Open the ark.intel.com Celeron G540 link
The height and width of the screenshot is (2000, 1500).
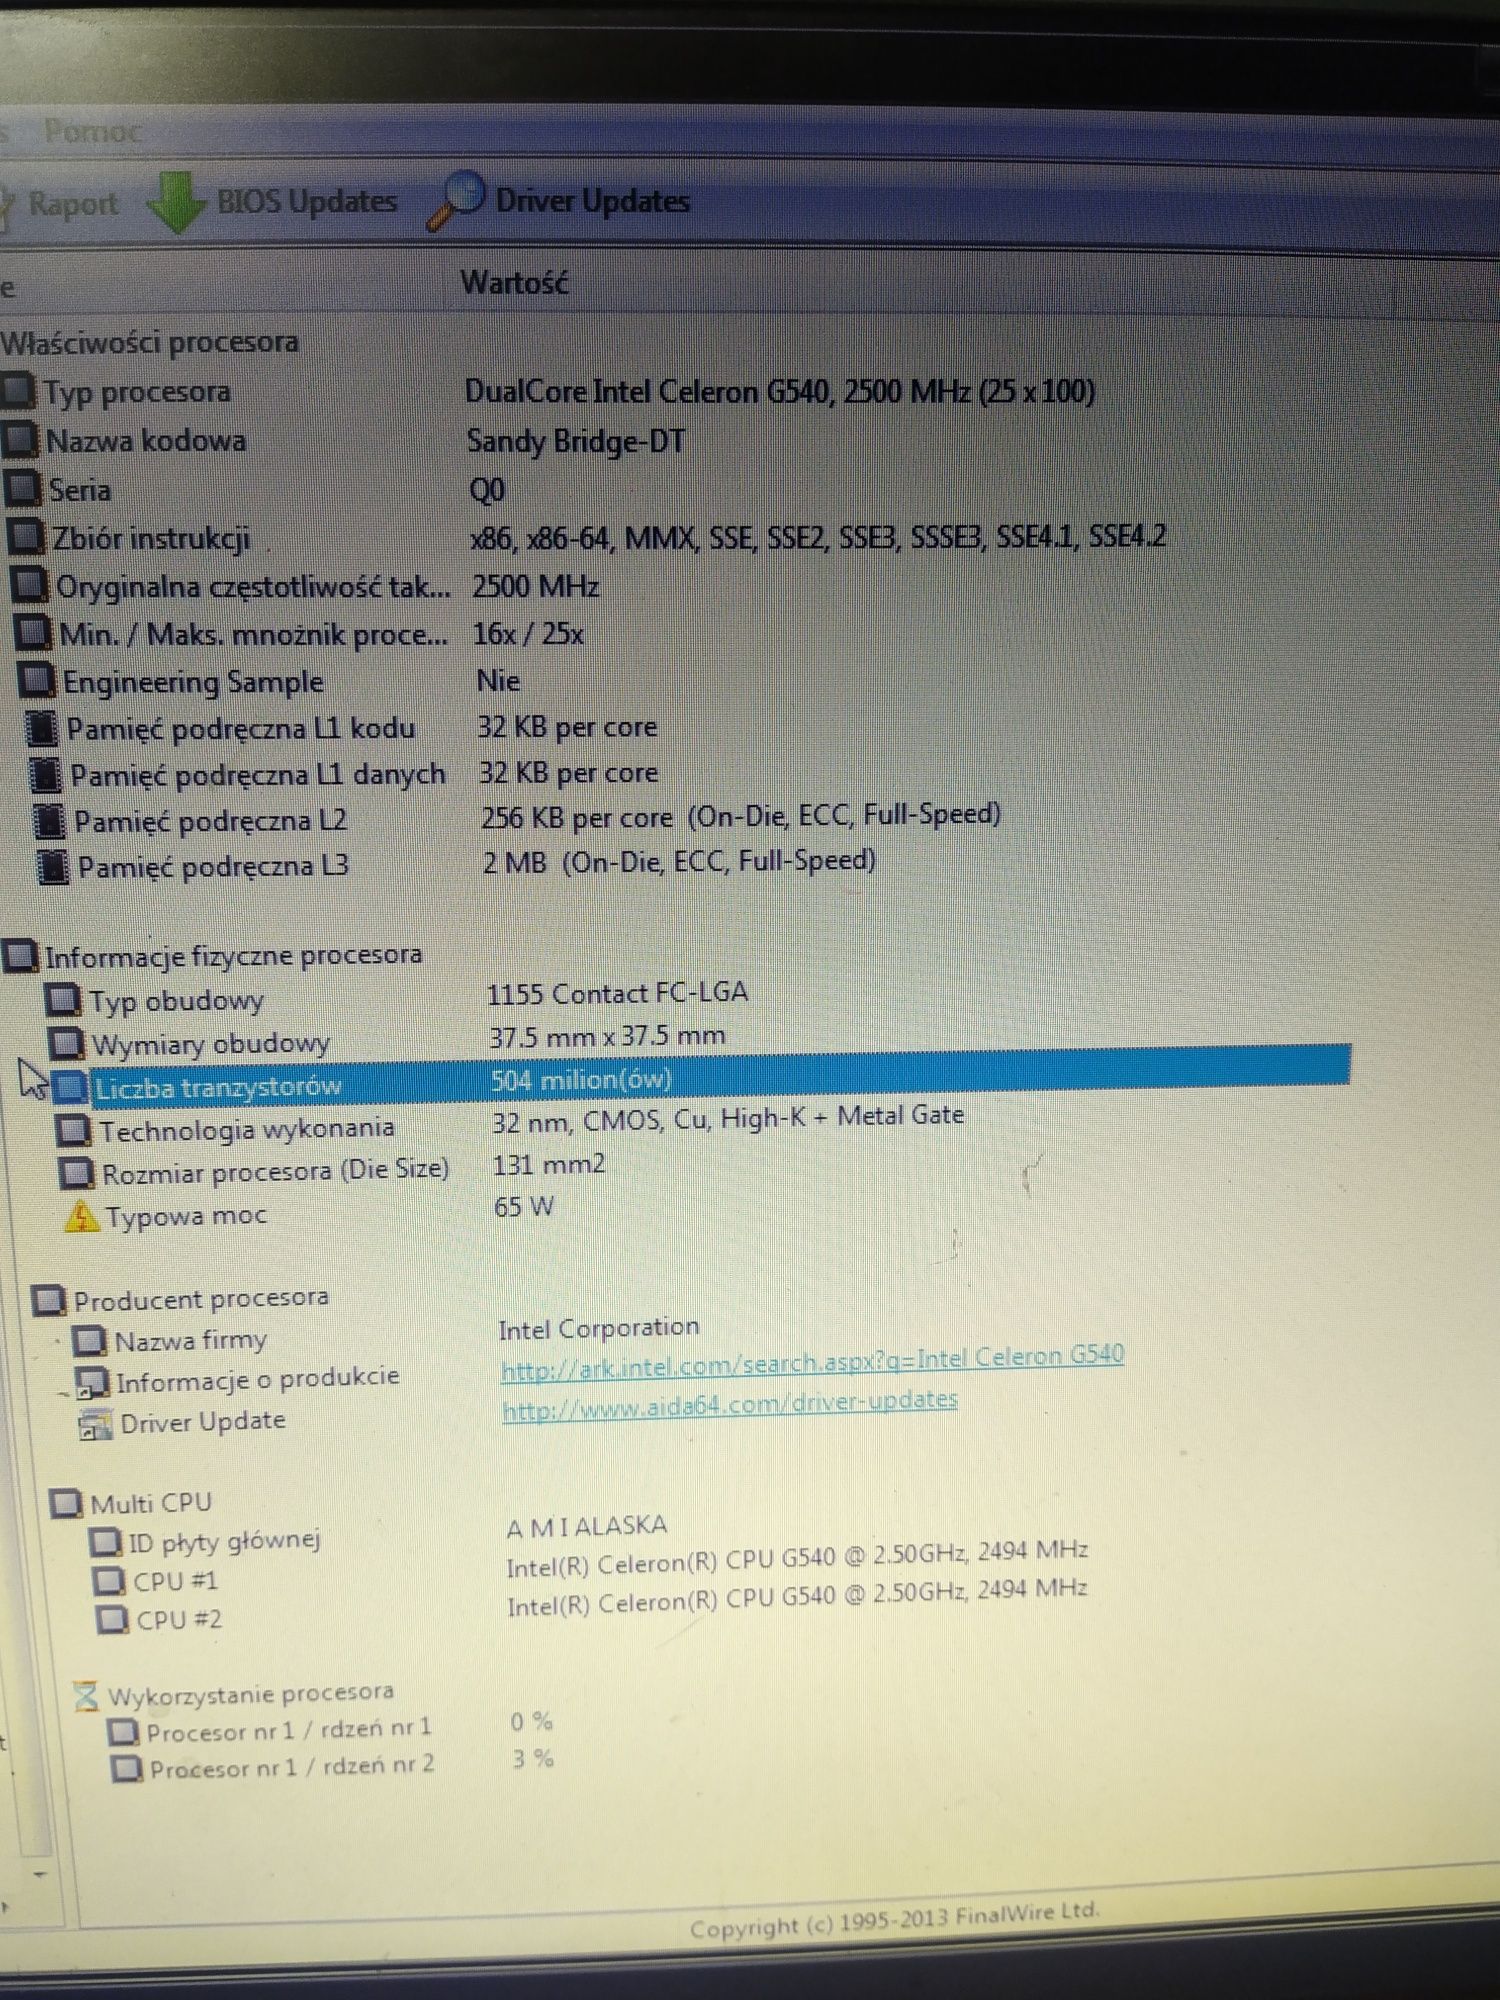tap(812, 1361)
